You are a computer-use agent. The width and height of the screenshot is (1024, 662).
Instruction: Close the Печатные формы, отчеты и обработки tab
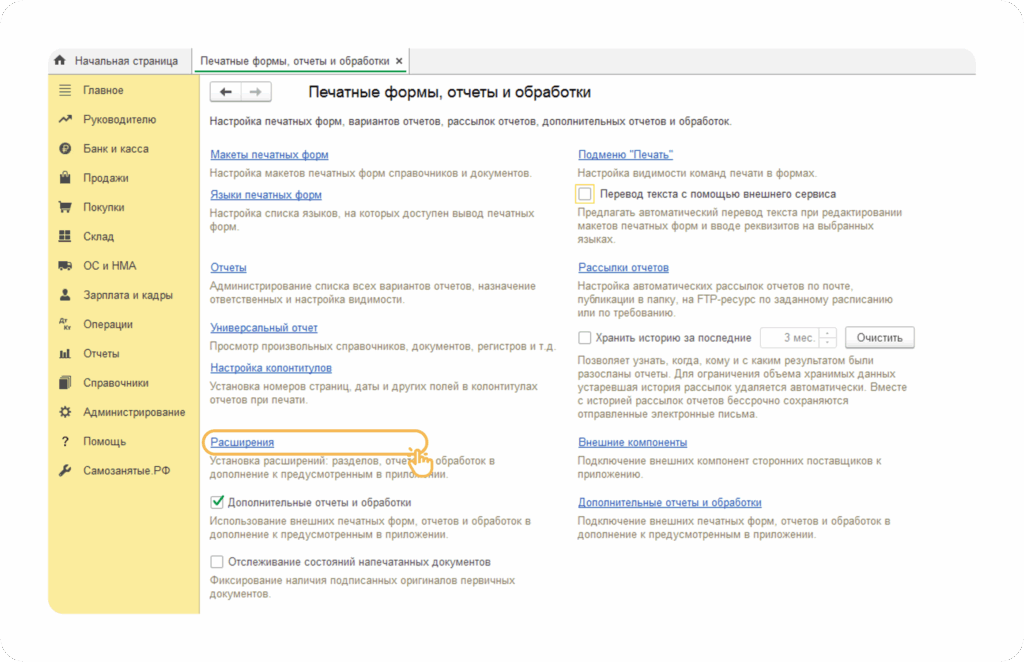click(400, 61)
